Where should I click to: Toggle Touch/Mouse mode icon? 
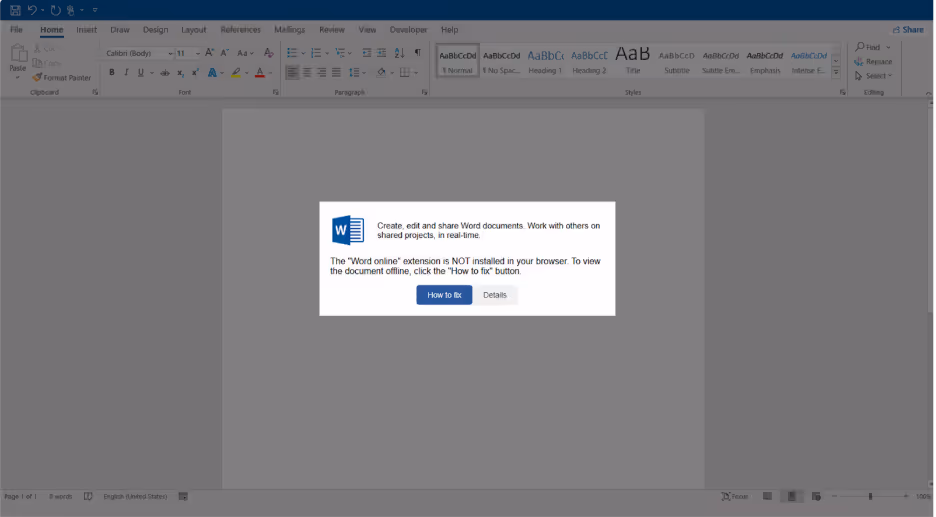point(70,10)
